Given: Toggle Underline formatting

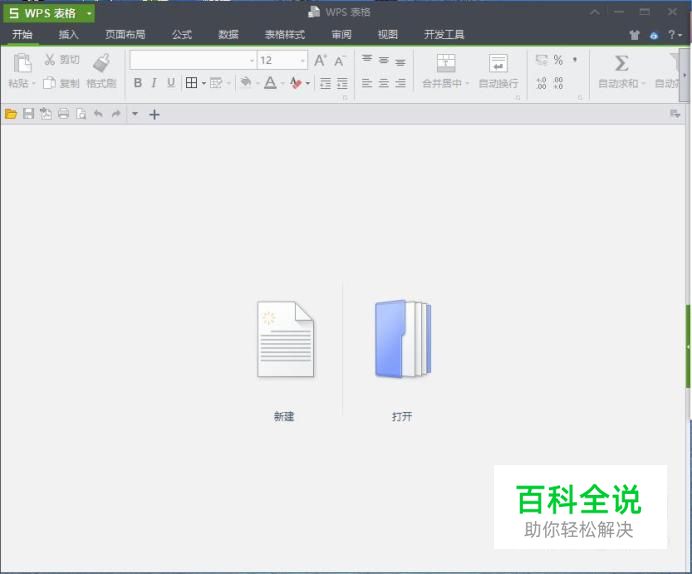Looking at the screenshot, I should (x=171, y=84).
